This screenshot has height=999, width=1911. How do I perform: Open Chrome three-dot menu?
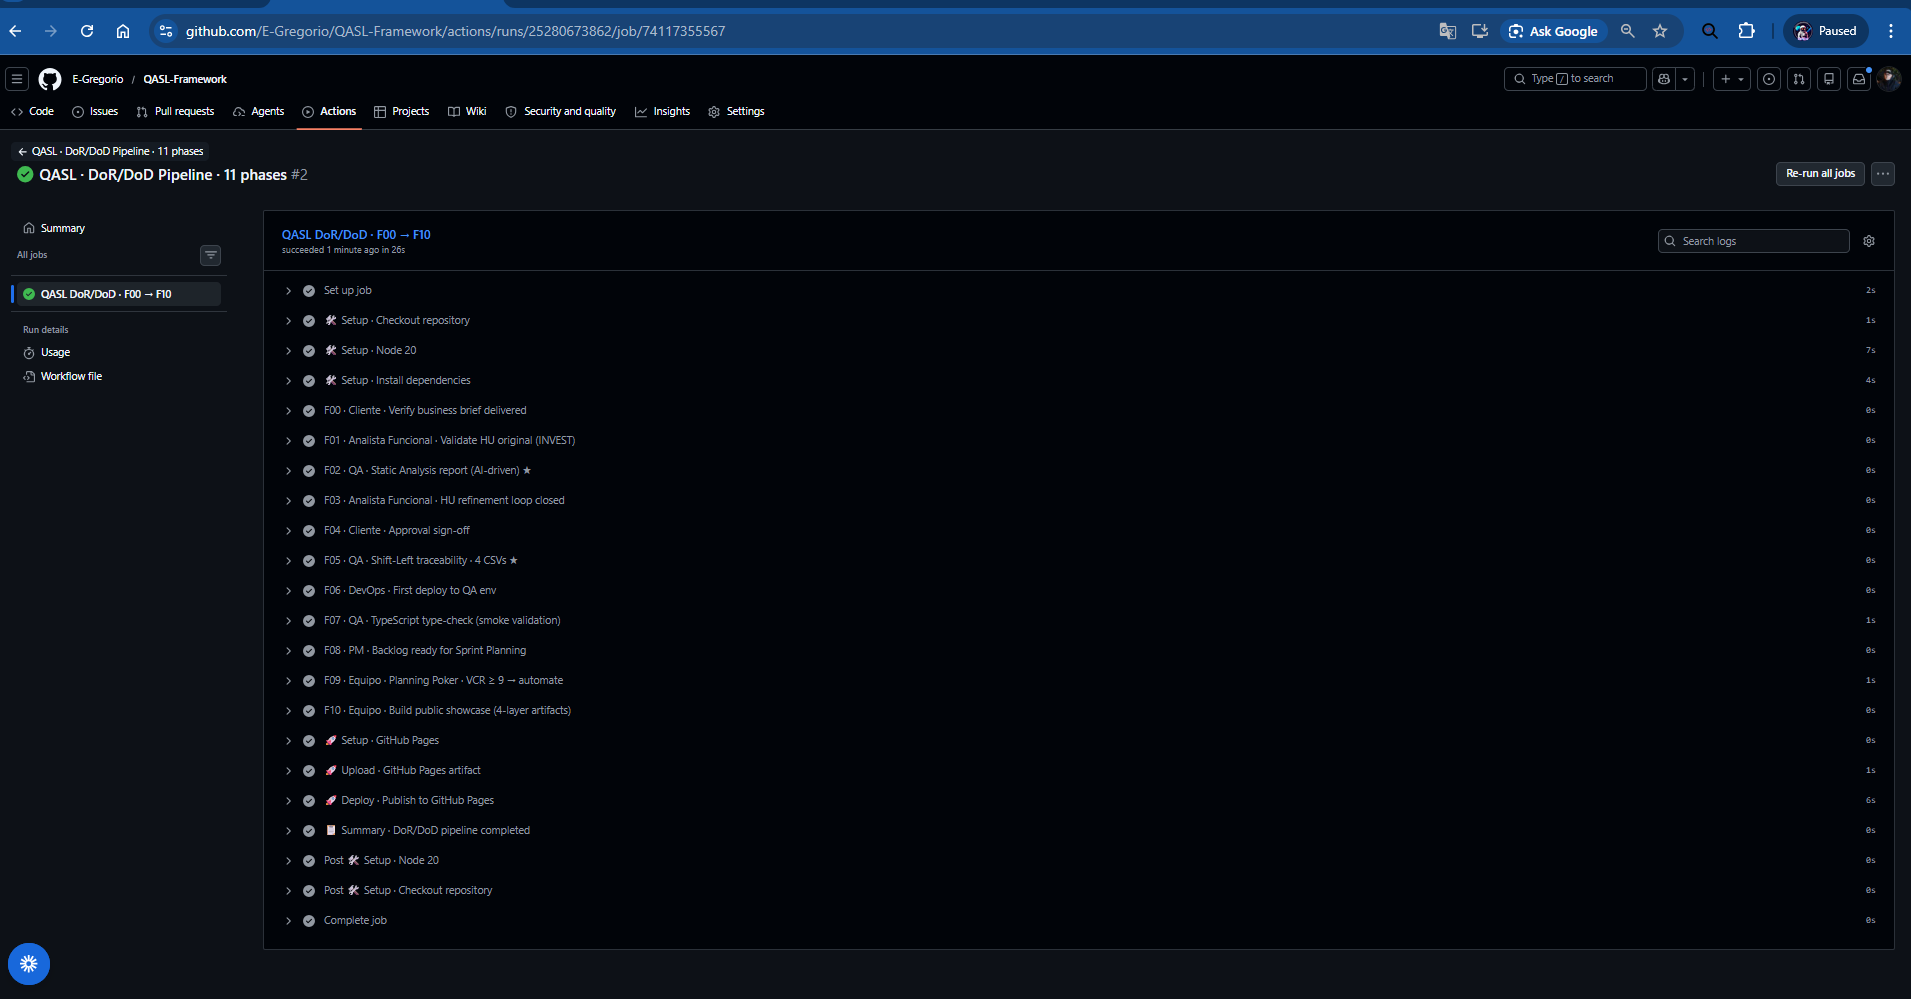click(1891, 31)
